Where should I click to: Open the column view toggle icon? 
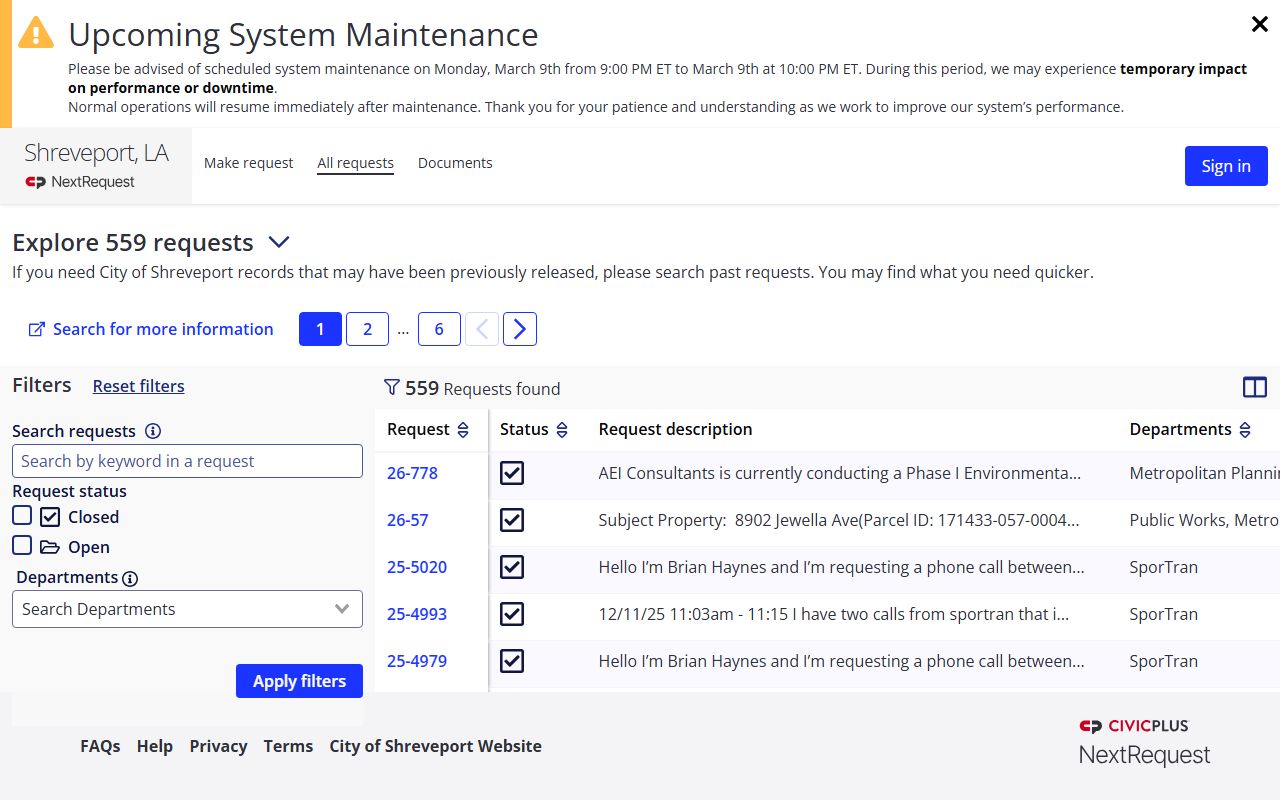[1254, 388]
